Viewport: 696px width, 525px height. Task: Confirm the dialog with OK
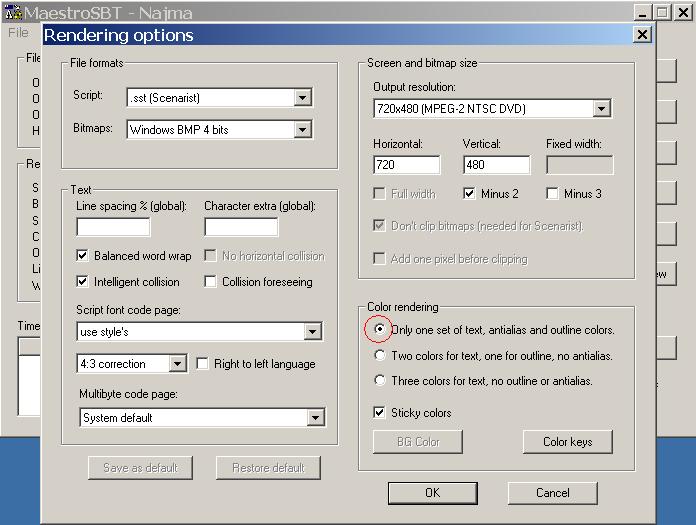click(x=432, y=492)
